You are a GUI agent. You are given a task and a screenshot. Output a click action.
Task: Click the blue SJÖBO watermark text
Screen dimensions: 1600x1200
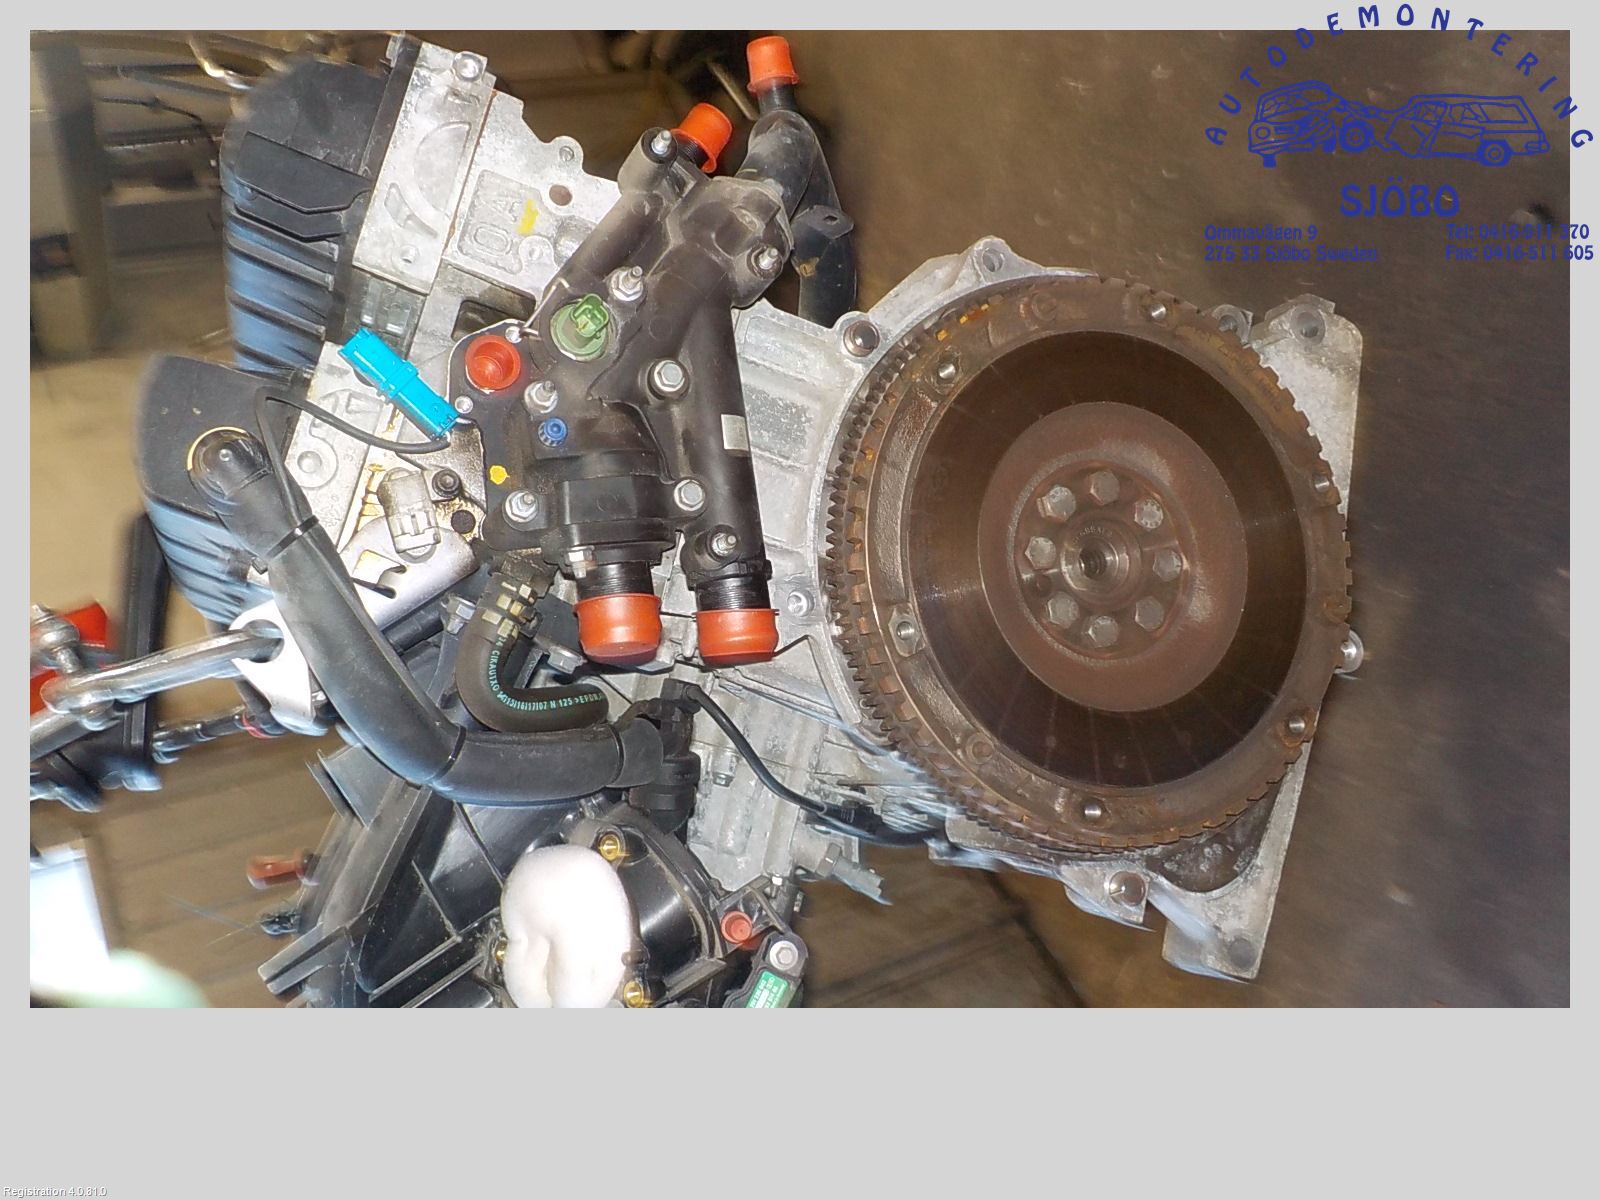pyautogui.click(x=1398, y=202)
